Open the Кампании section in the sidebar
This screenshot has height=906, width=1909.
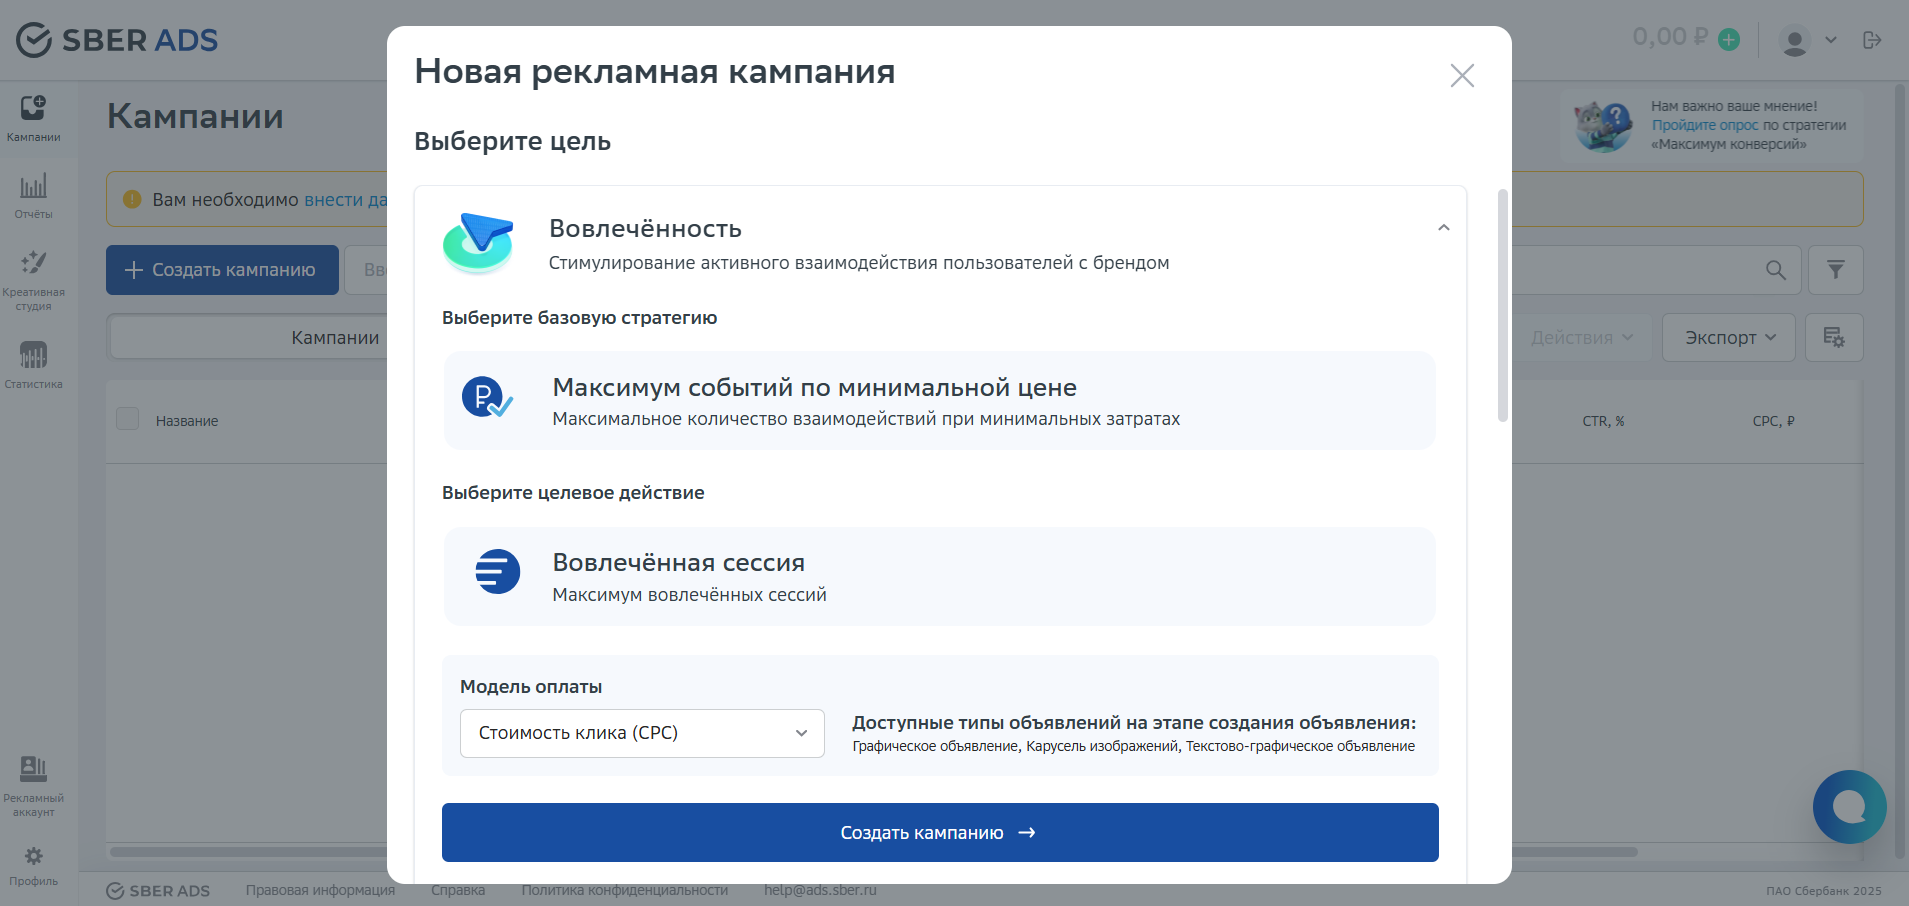pyautogui.click(x=35, y=117)
